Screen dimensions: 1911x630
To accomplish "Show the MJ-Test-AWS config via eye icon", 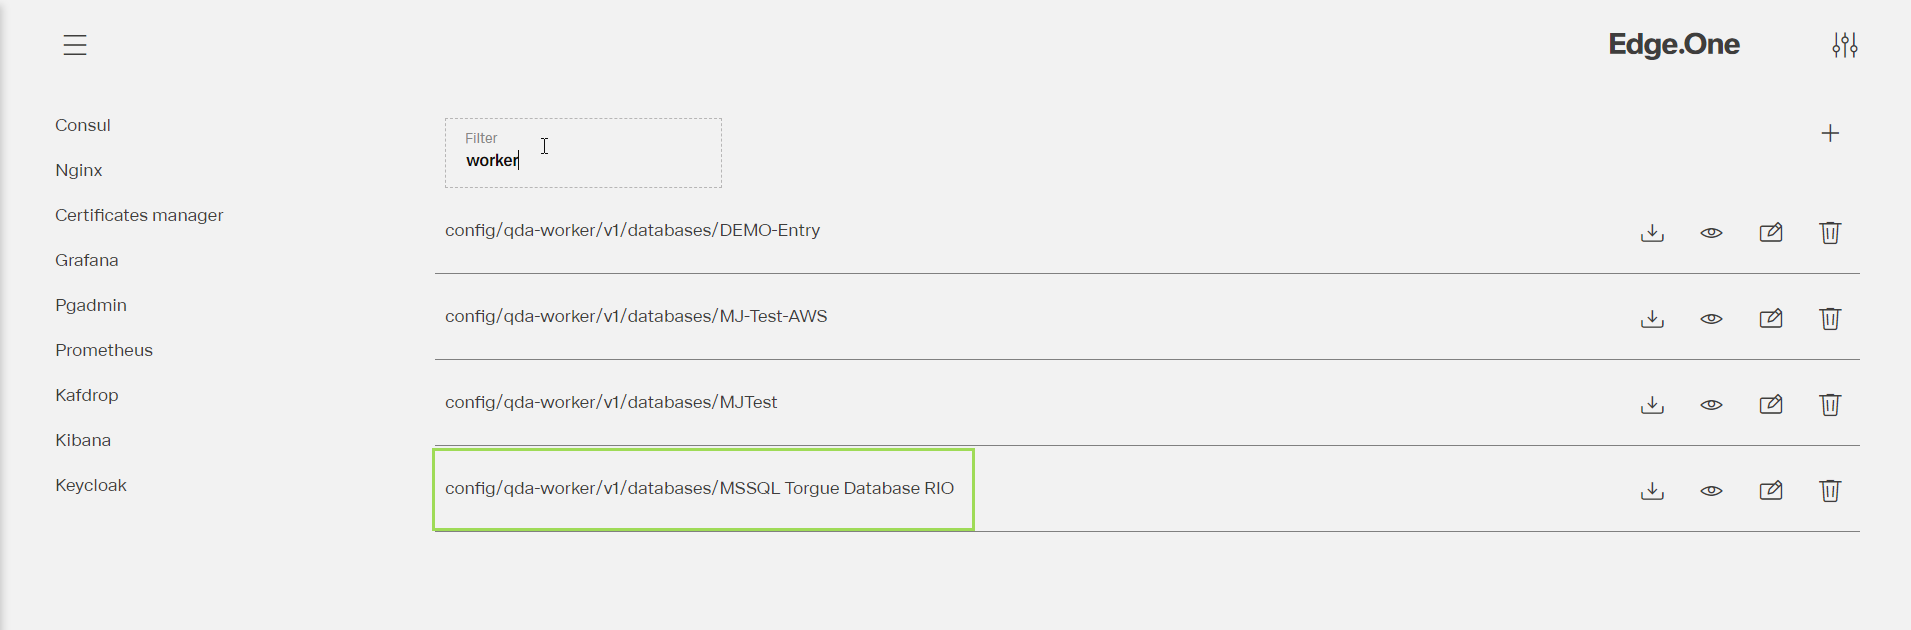I will coord(1711,319).
